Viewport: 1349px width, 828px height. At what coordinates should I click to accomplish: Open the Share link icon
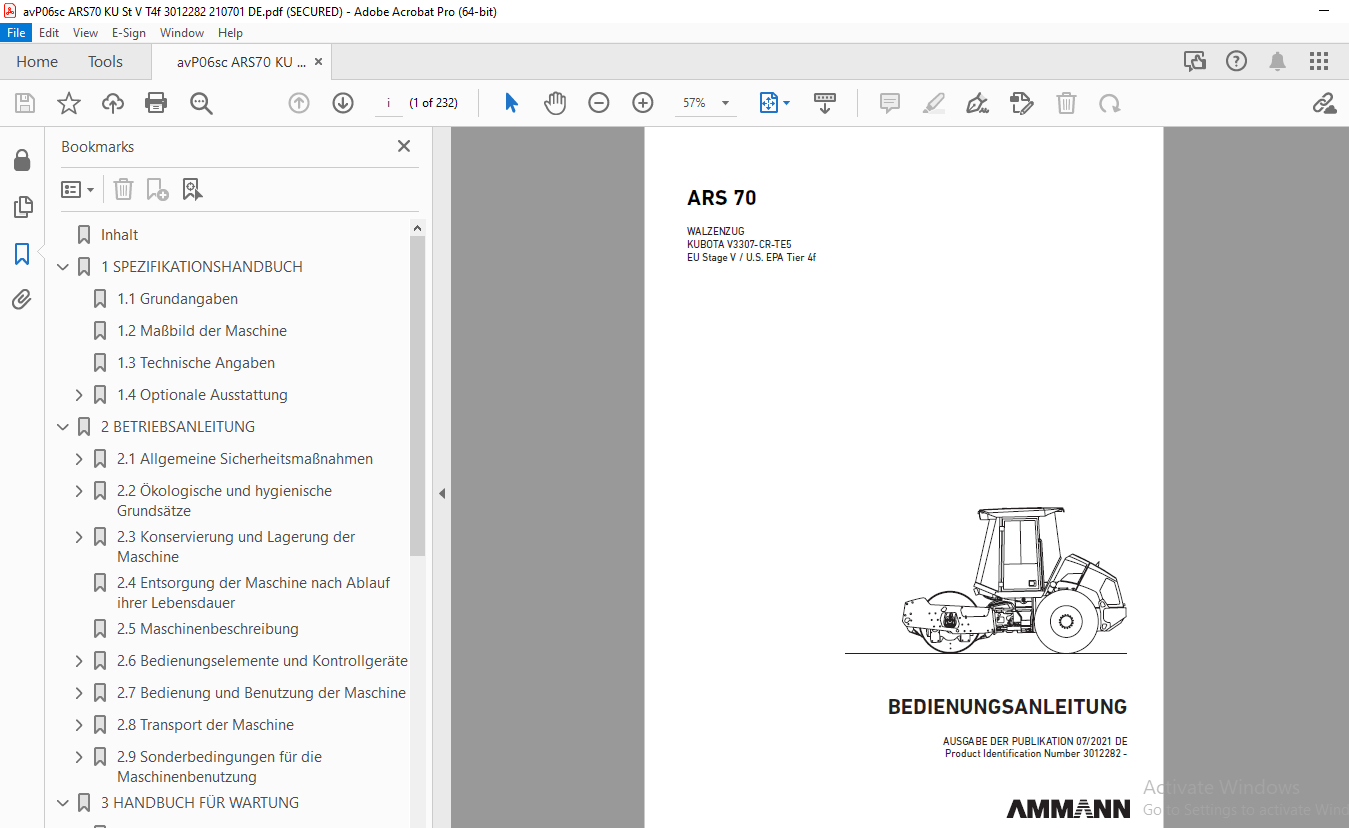[1325, 103]
